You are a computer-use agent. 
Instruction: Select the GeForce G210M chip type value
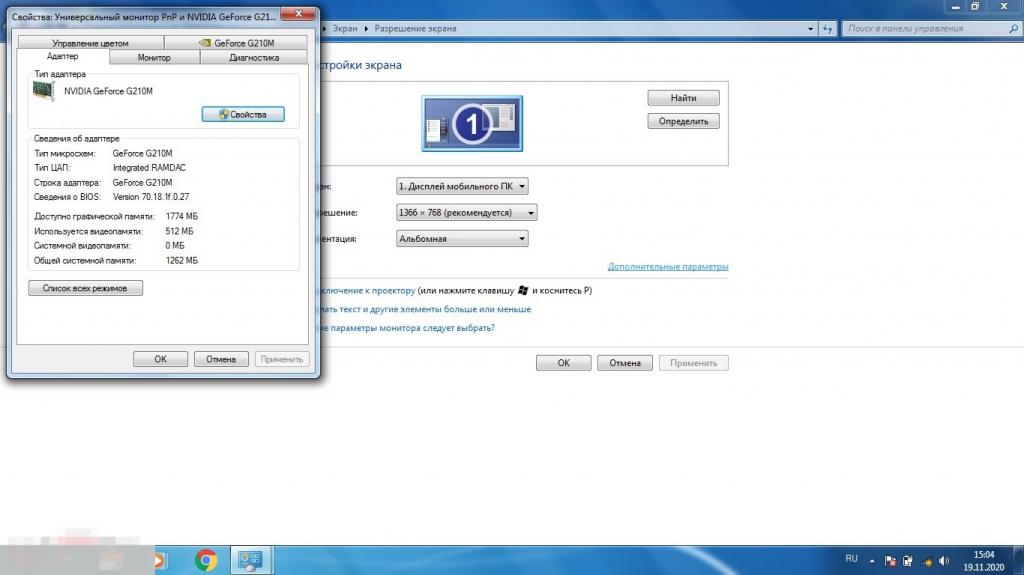pyautogui.click(x=142, y=154)
